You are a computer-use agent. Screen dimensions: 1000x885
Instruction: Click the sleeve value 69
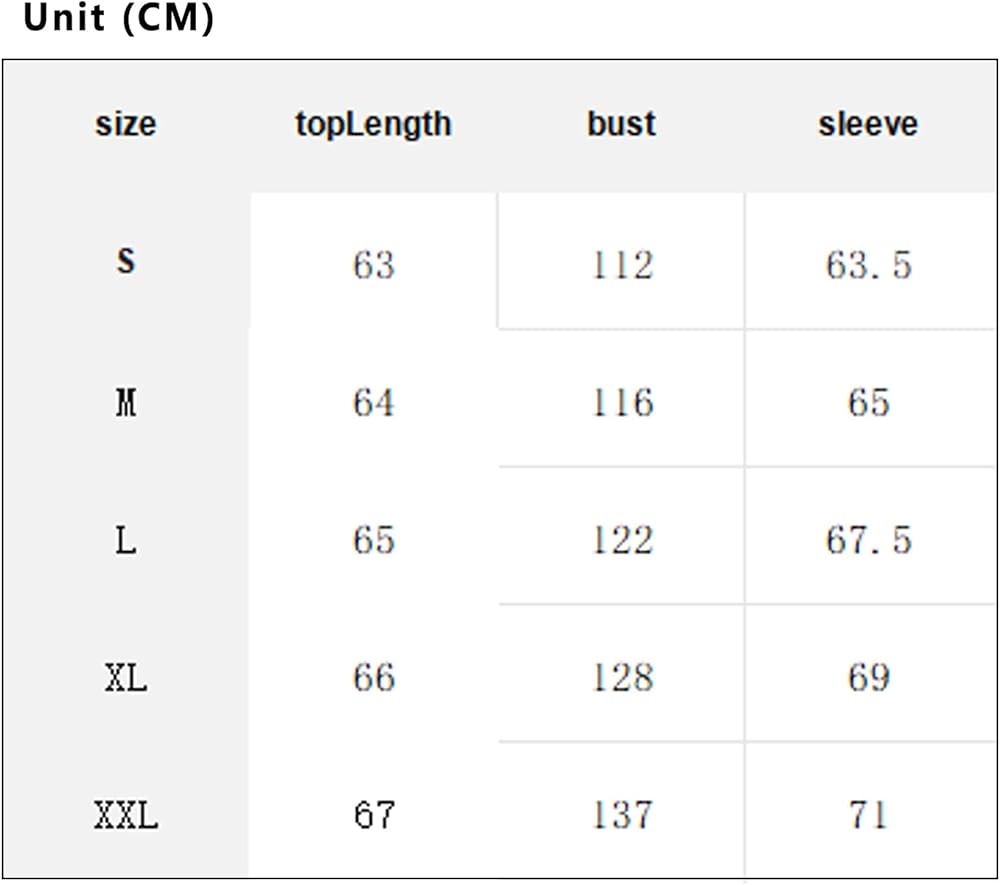(868, 678)
